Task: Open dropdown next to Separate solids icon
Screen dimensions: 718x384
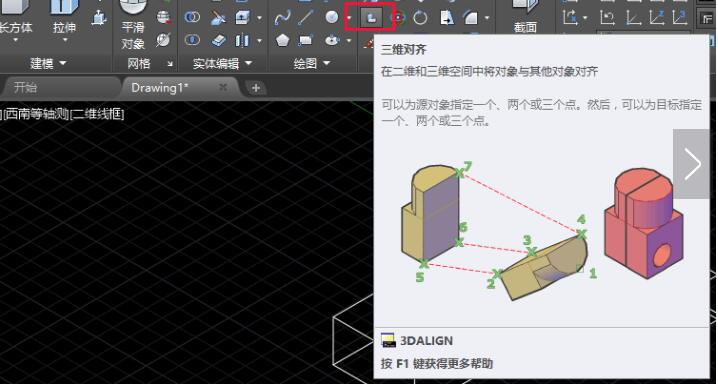Action: pyautogui.click(x=259, y=41)
